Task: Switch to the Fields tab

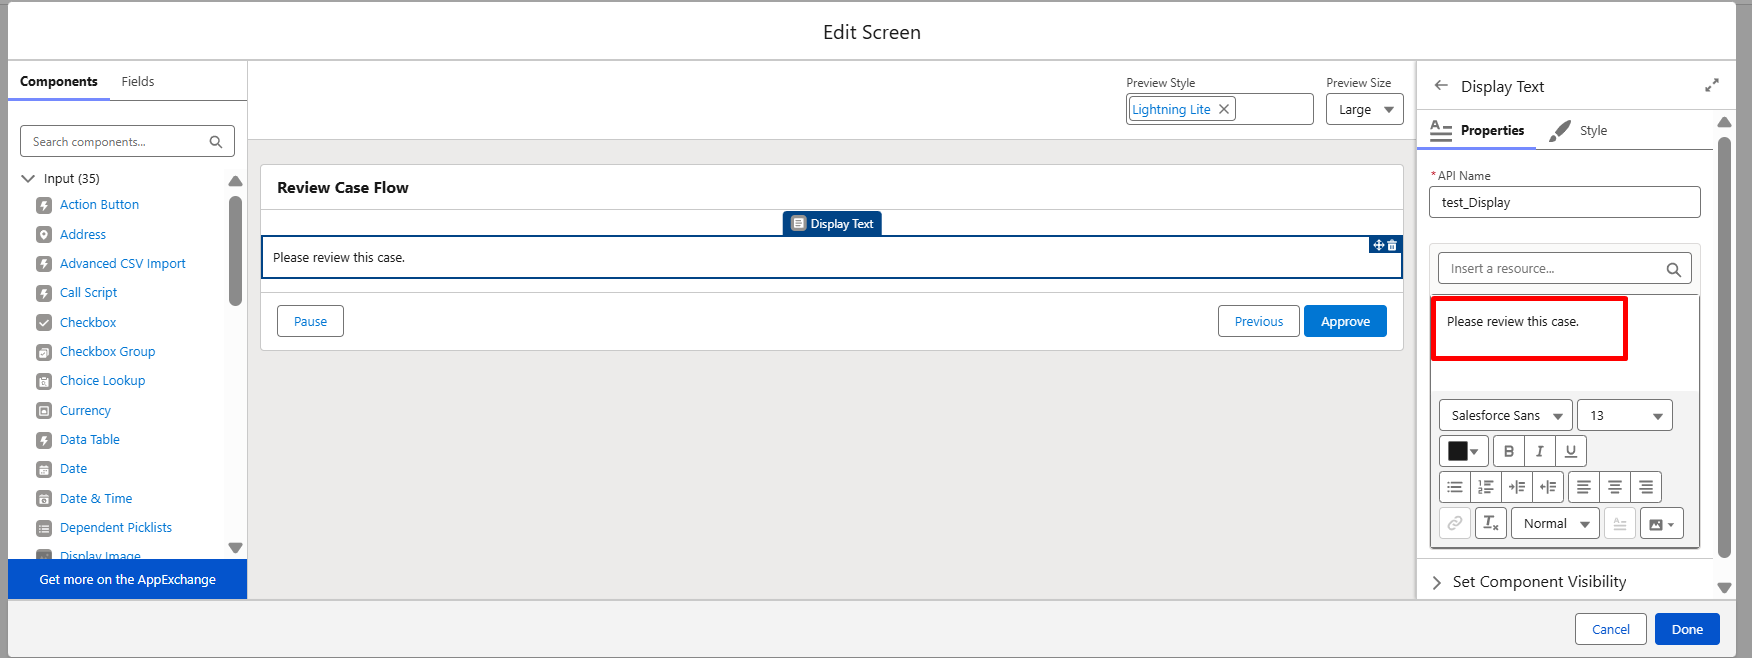Action: [x=138, y=81]
